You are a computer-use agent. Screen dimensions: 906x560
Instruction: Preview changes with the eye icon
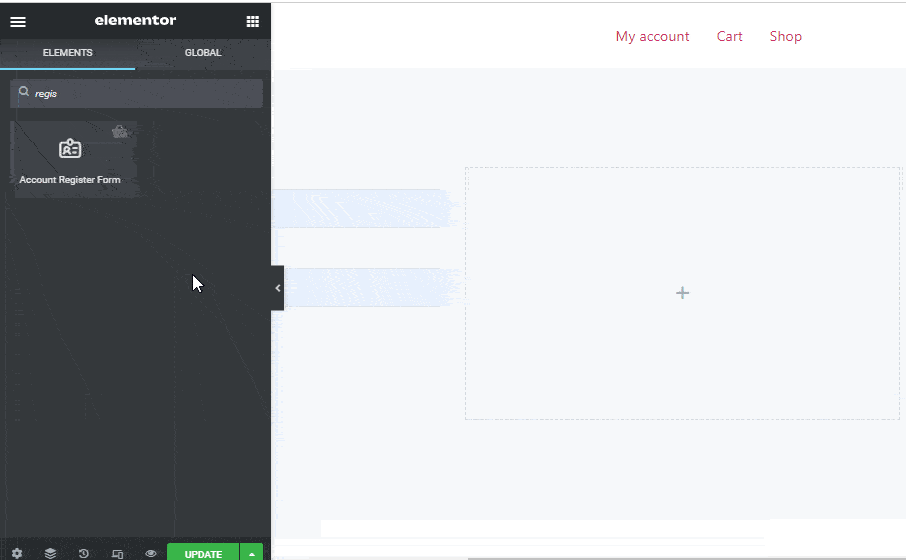tap(151, 553)
